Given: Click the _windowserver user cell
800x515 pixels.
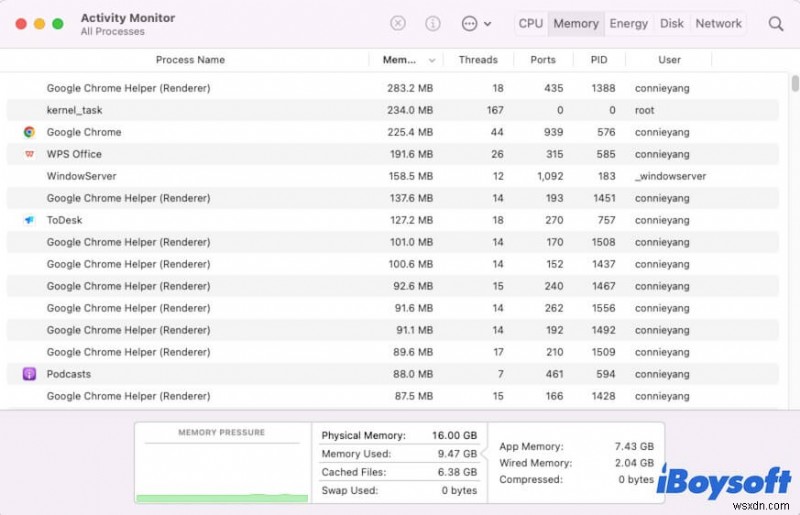Looking at the screenshot, I should coord(670,176).
